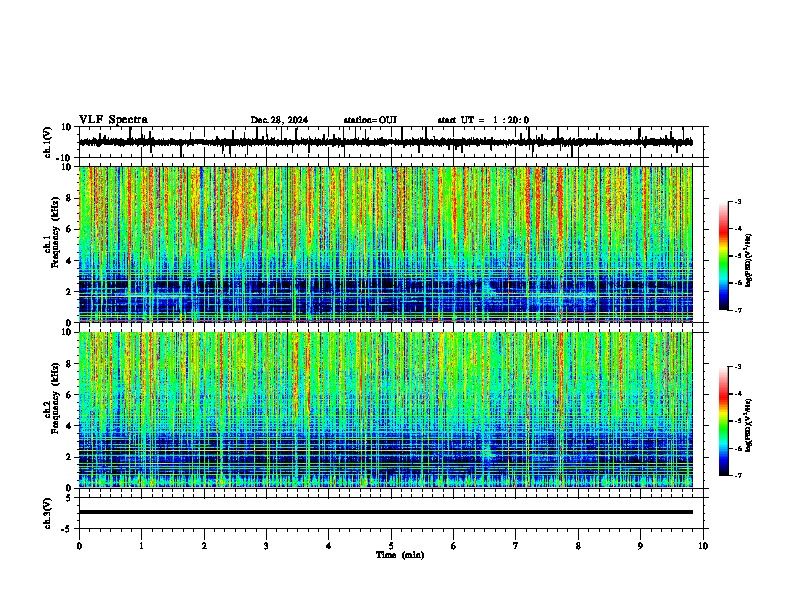Click time axis tick label "10"
792x612 pixels.
pos(703,546)
